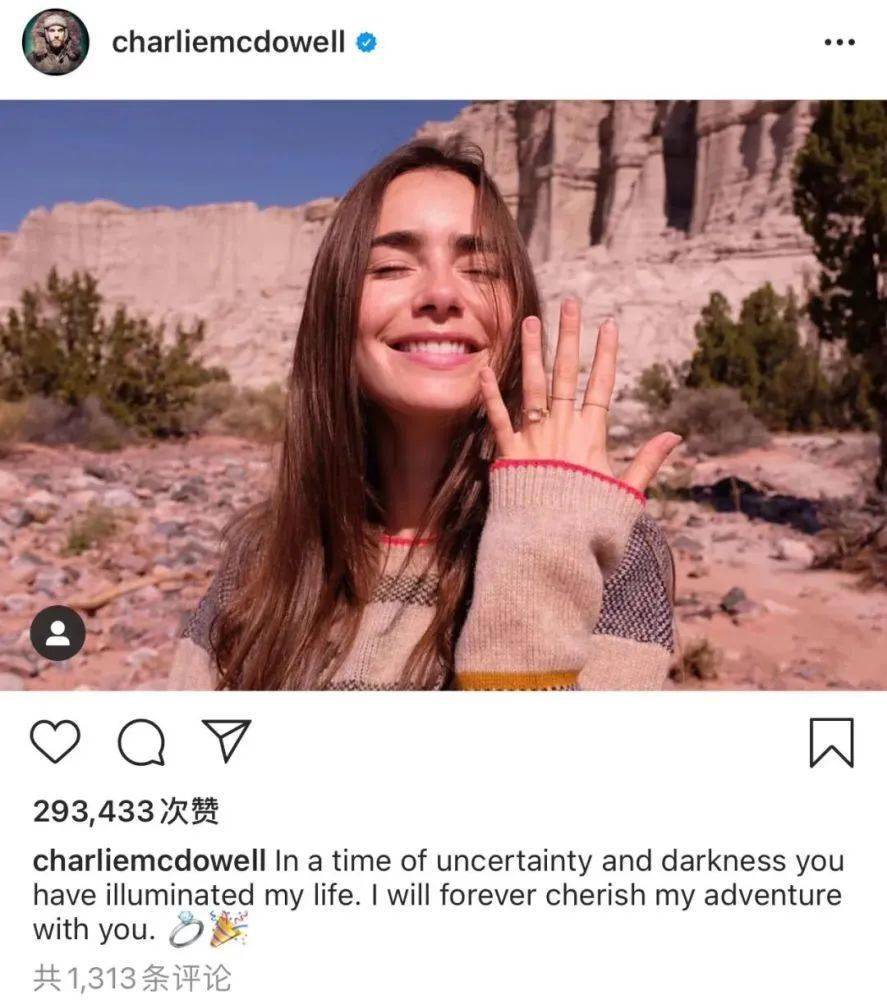887x1000 pixels.
Task: Tap the caption text about uncertainty and darkness
Action: coord(439,895)
